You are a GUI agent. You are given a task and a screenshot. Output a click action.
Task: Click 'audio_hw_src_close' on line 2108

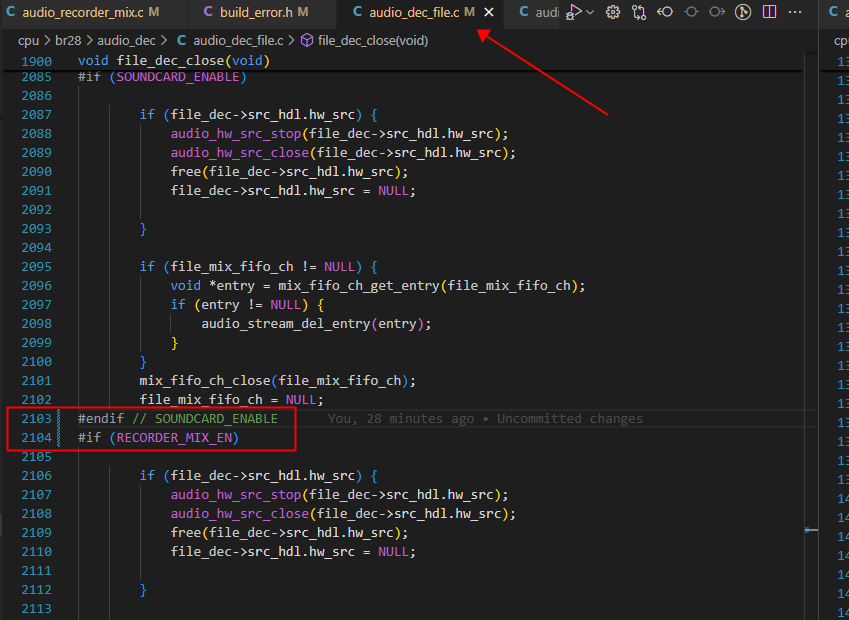coord(240,514)
